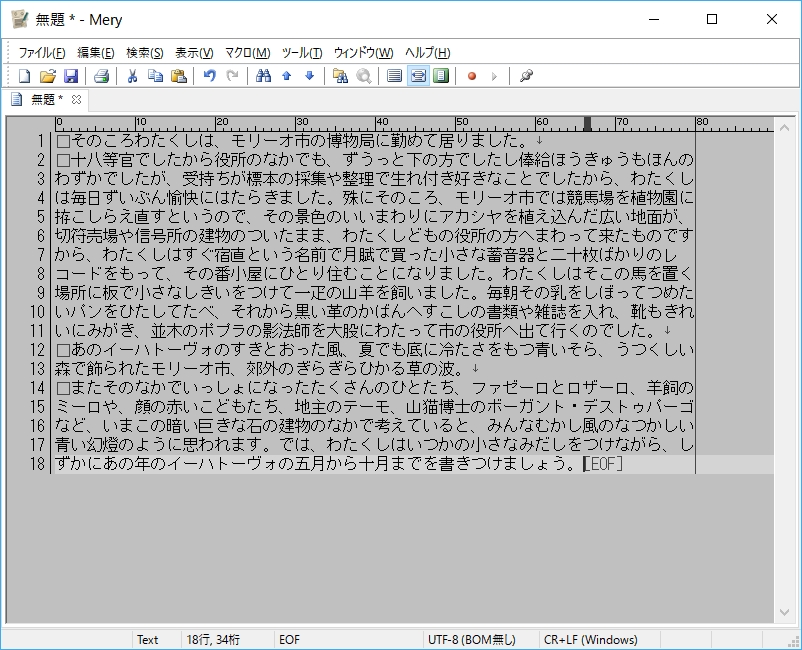Start macro recording with red dot
This screenshot has width=802, height=650.
click(x=472, y=76)
